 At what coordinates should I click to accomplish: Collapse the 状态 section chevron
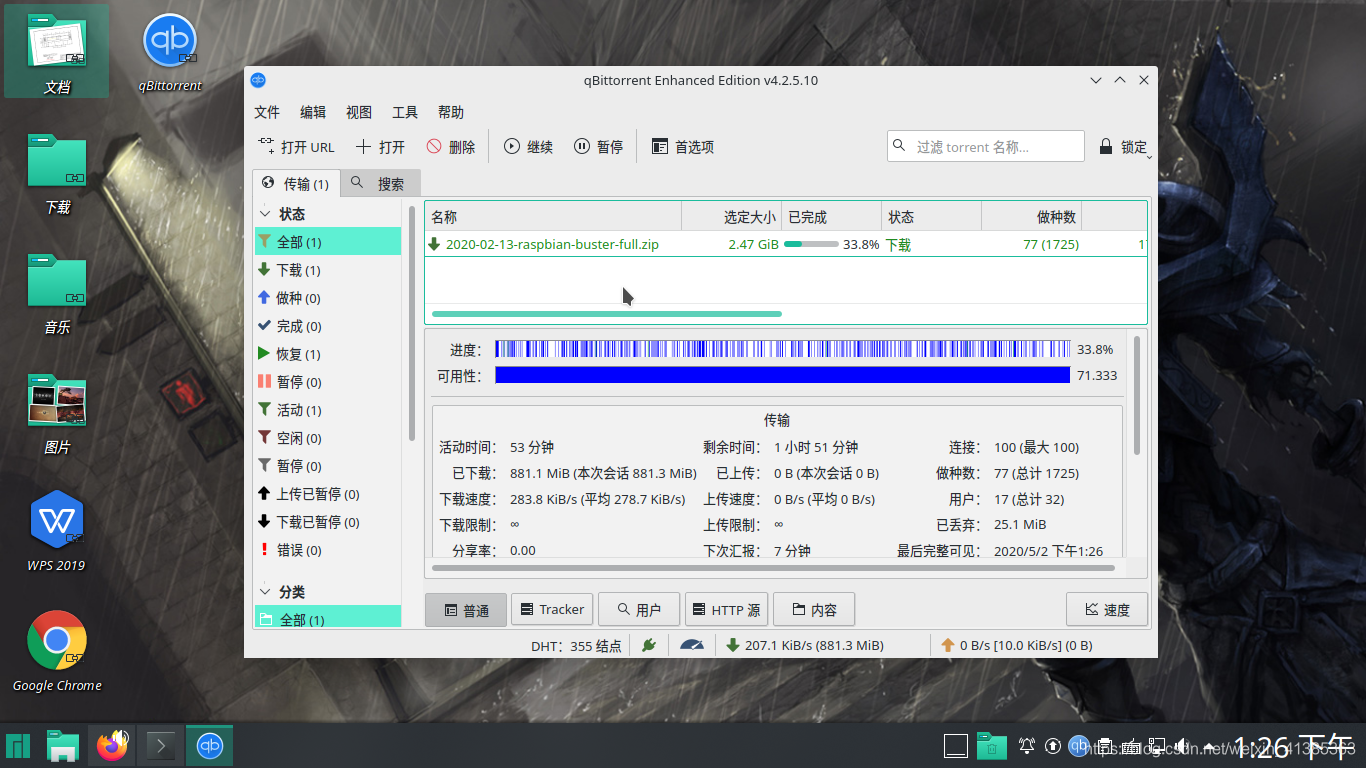(265, 214)
